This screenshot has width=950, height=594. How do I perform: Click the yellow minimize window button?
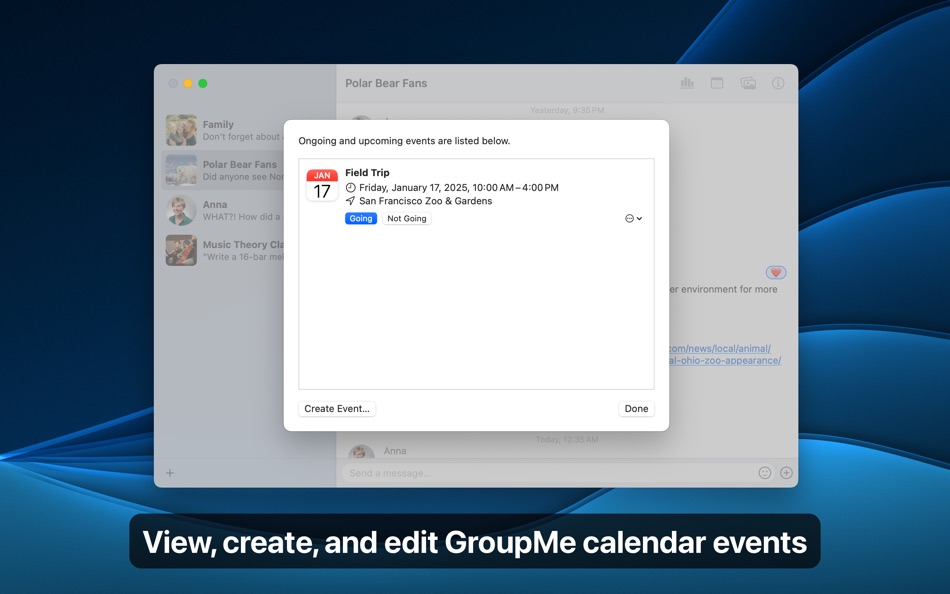pos(188,83)
